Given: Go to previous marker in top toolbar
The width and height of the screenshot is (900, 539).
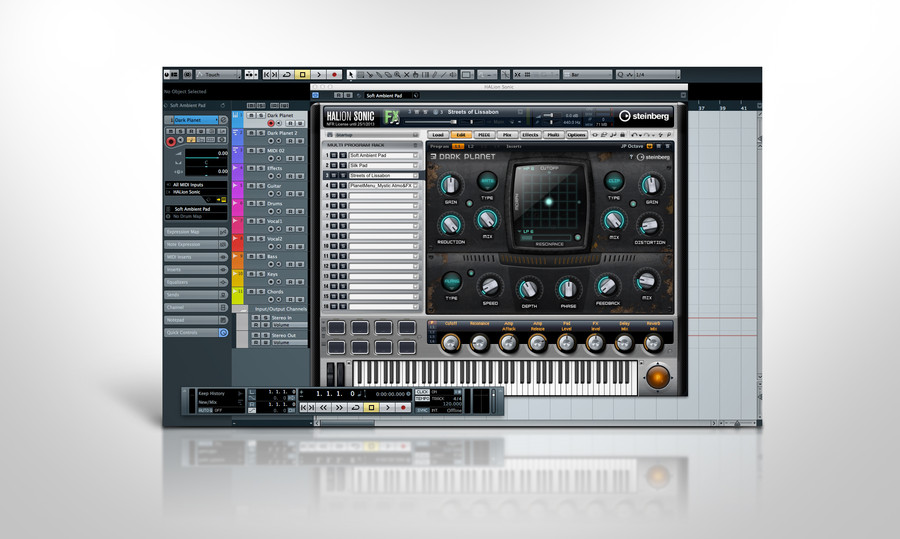Looking at the screenshot, I should pyautogui.click(x=266, y=75).
